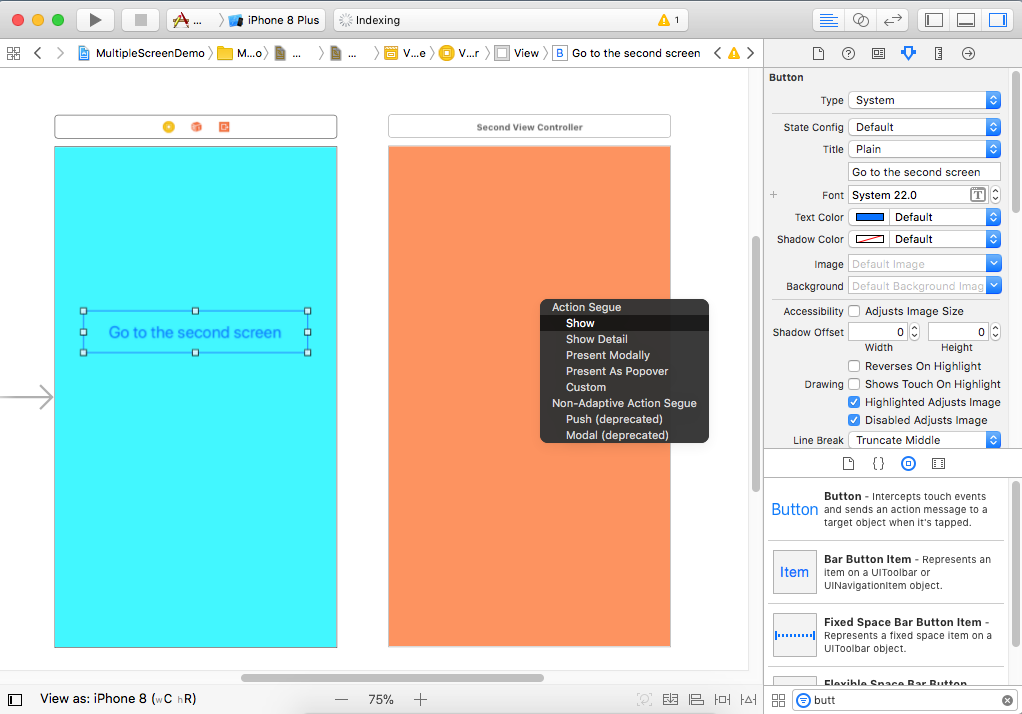Open the Connections inspector

point(969,53)
